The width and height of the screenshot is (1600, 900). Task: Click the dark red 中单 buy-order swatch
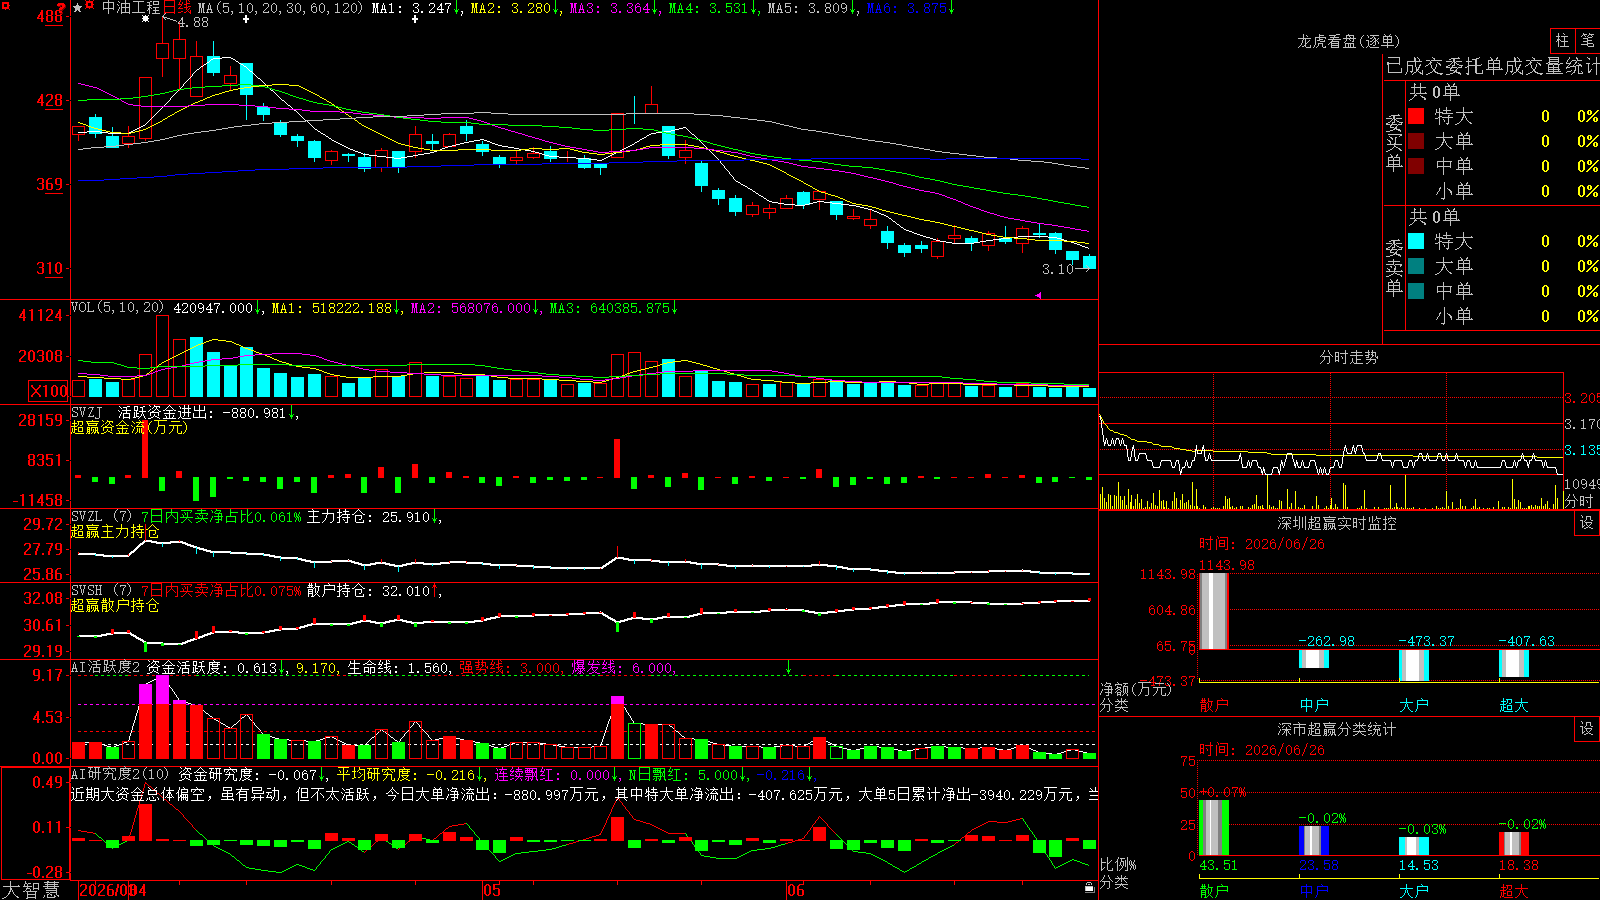1416,165
